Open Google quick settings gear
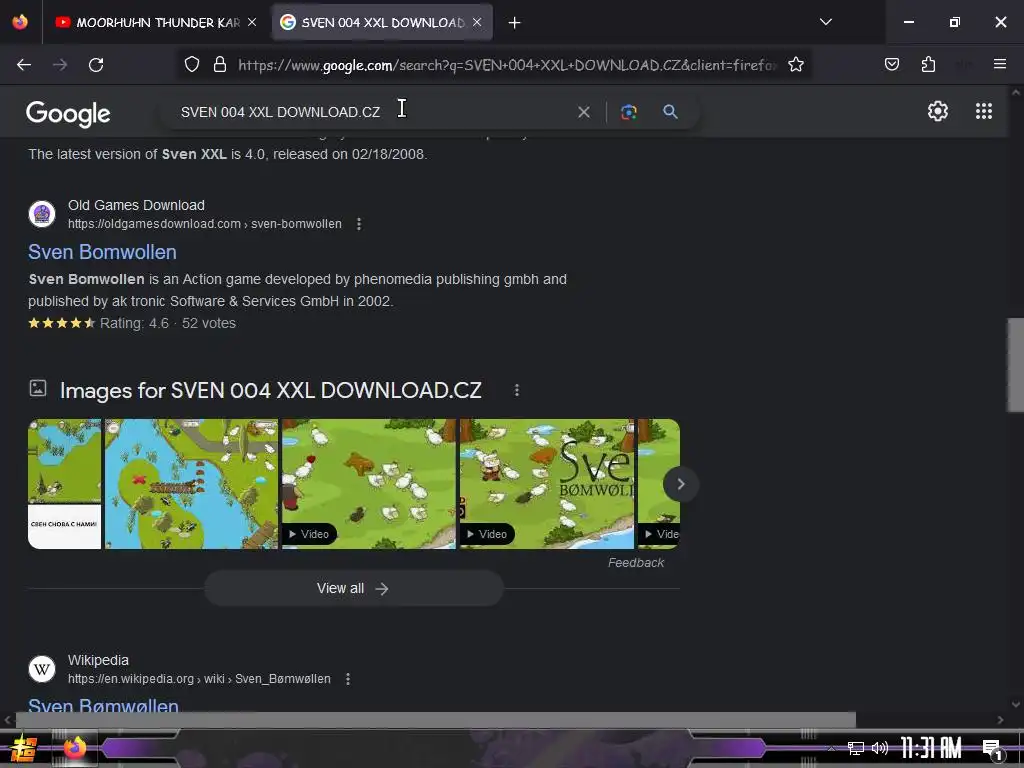Viewport: 1024px width, 768px height. click(938, 111)
